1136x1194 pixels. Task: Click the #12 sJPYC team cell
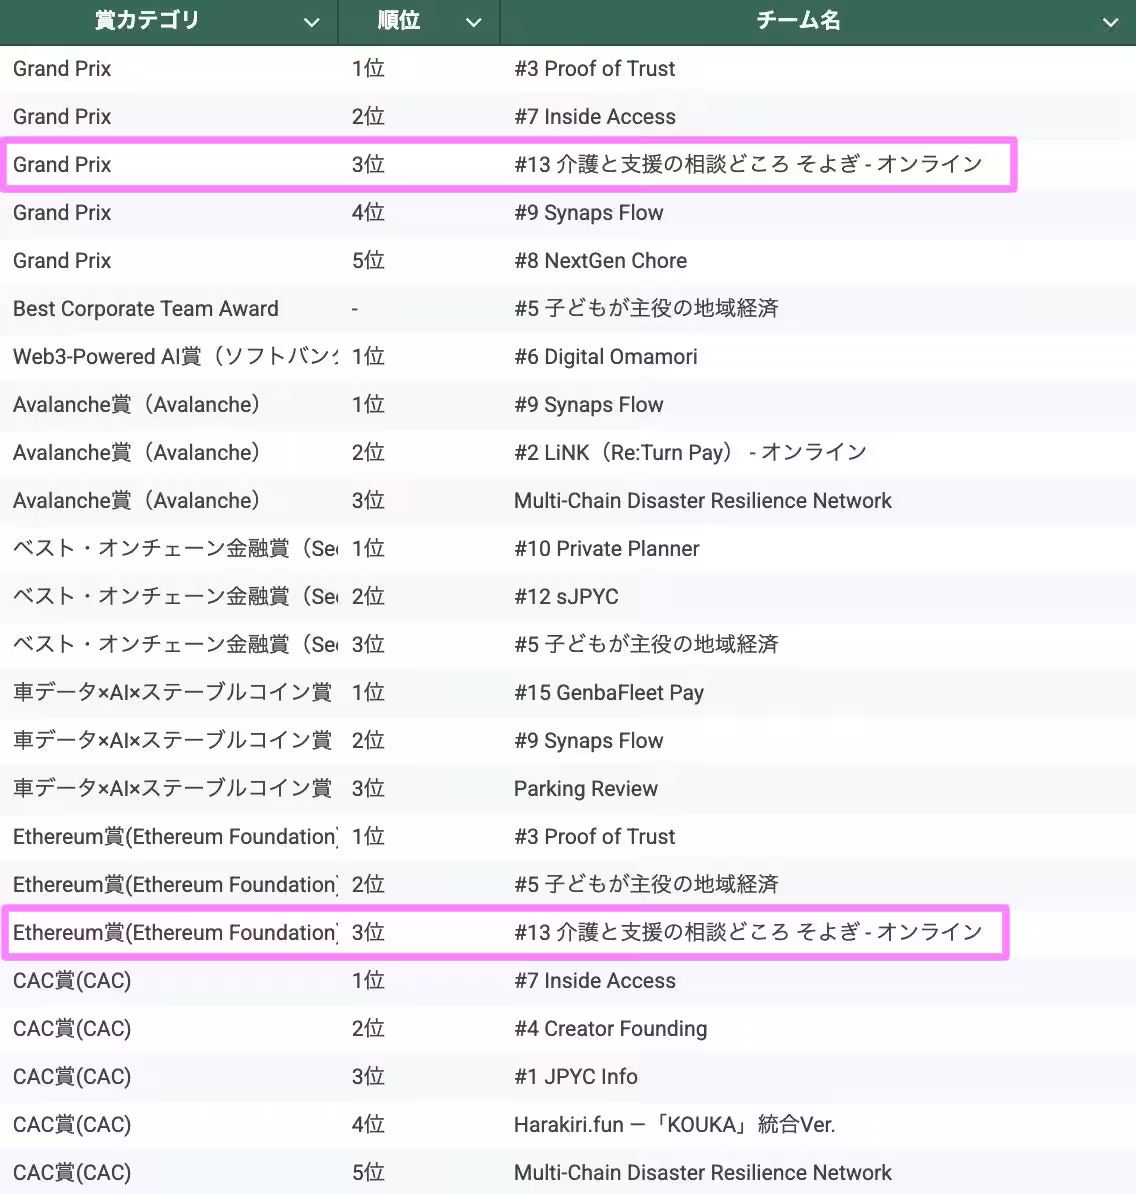(566, 597)
